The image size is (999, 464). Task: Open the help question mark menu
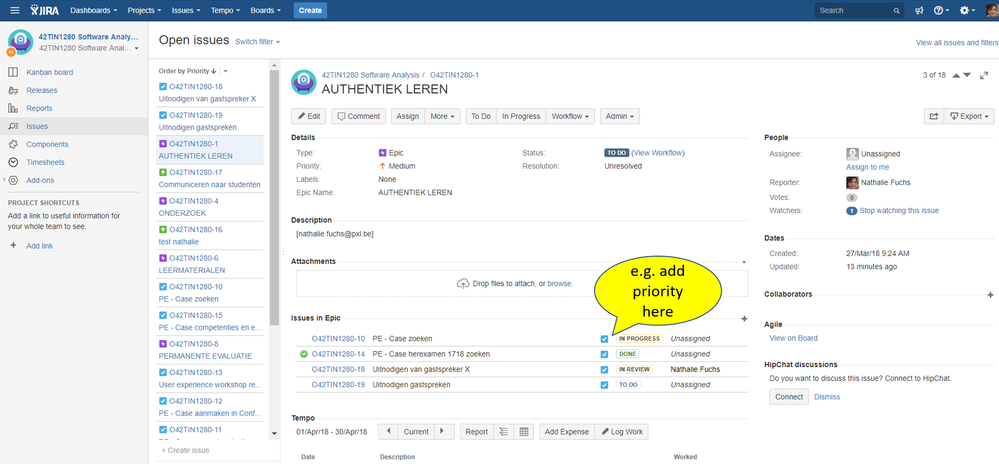[941, 10]
